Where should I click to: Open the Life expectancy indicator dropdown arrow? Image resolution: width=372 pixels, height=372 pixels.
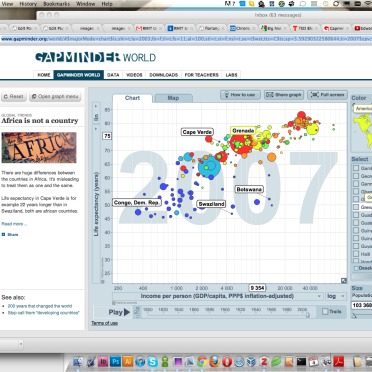(96, 128)
